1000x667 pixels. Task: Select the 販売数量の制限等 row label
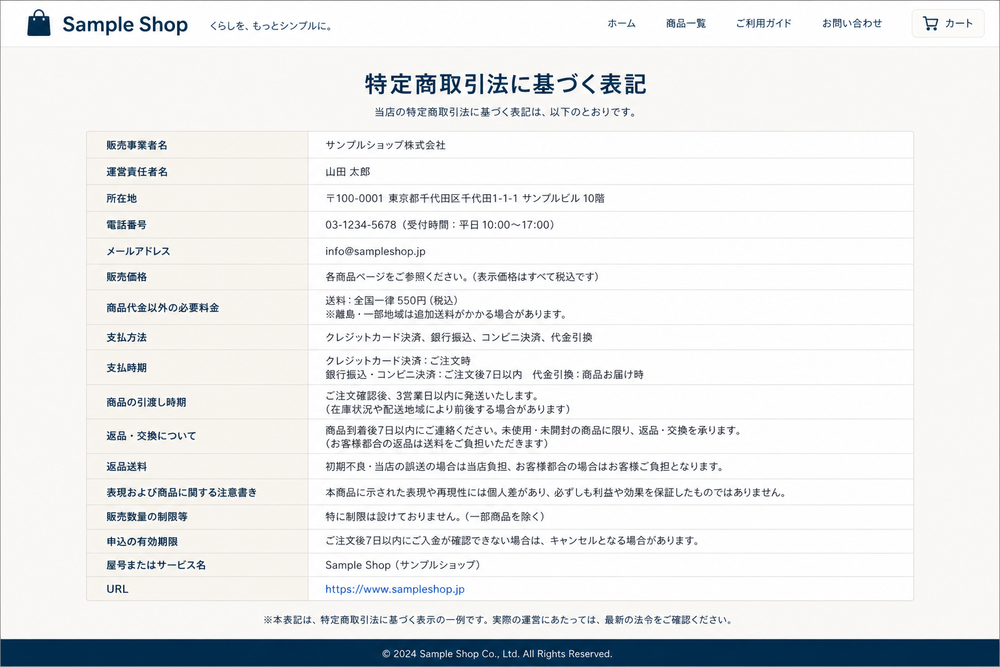pyautogui.click(x=147, y=517)
